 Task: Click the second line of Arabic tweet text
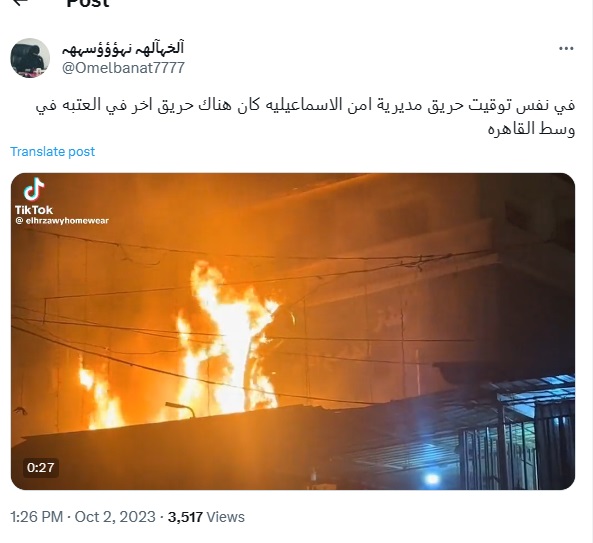pos(531,129)
